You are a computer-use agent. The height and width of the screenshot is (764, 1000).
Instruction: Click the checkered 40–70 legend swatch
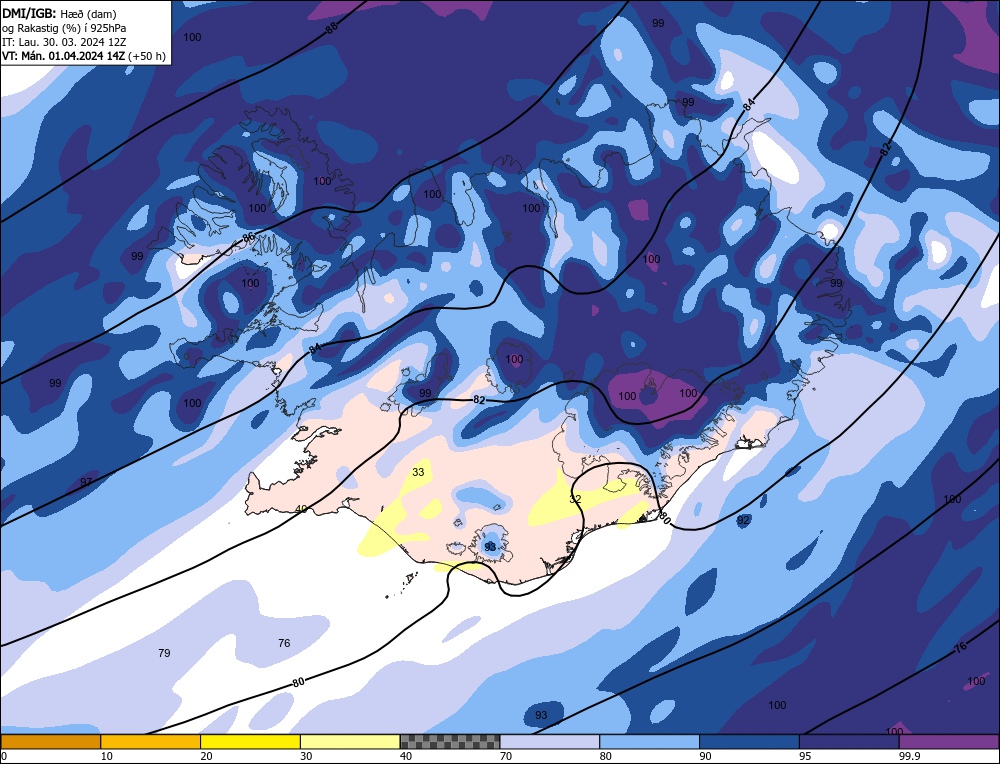[450, 741]
